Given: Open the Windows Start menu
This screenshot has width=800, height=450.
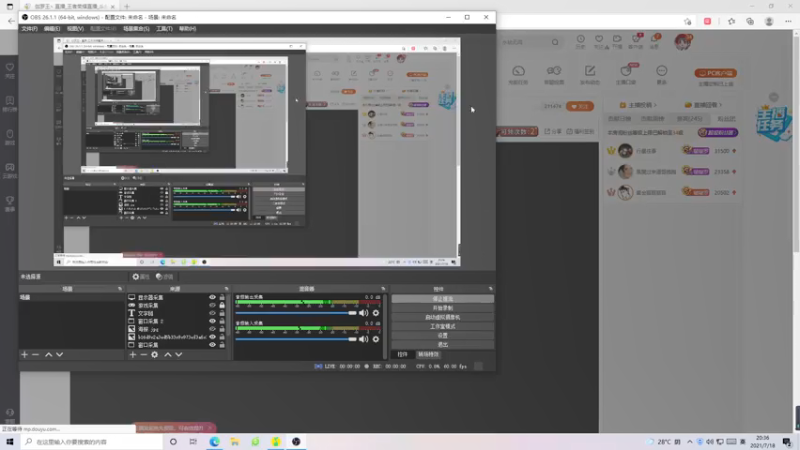Looking at the screenshot, I should pos(10,442).
